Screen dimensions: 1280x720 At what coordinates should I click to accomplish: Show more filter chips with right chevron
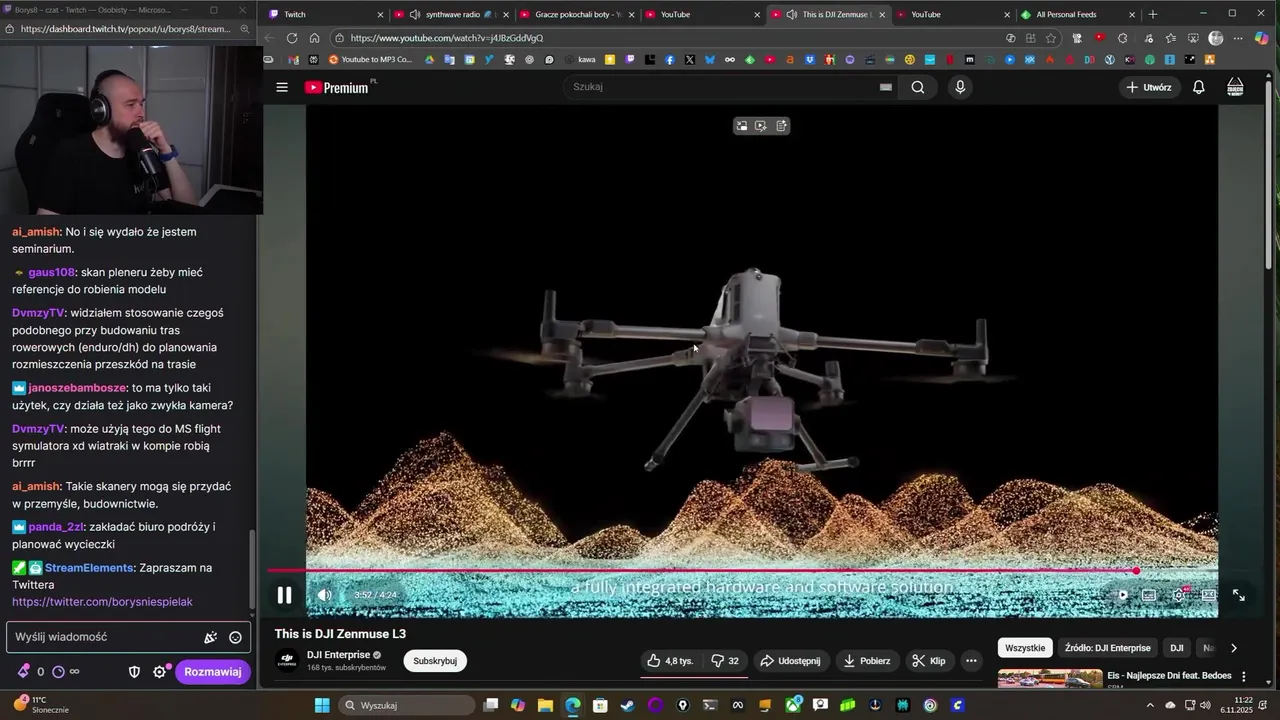click(1233, 648)
